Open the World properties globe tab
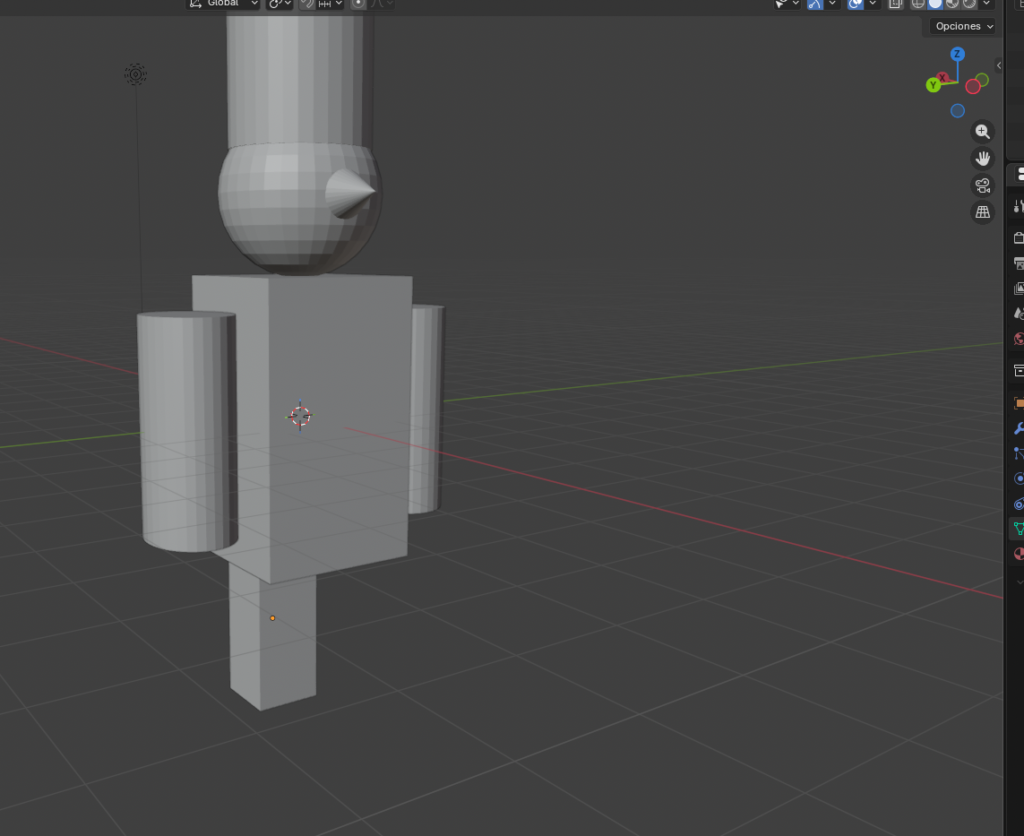 click(x=1019, y=339)
